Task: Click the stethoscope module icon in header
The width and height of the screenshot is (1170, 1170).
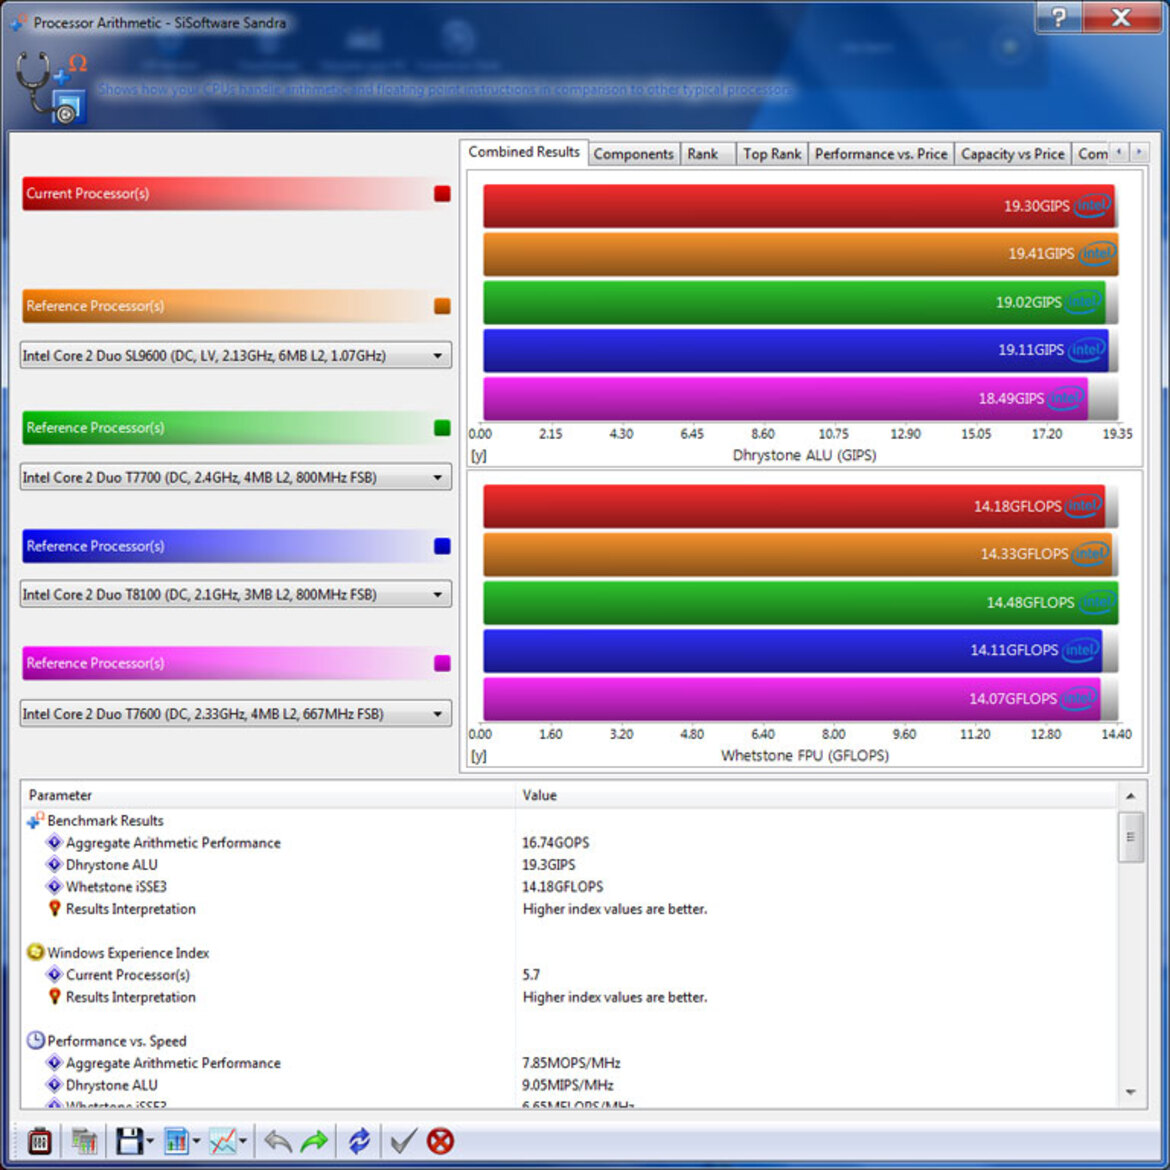Action: tap(51, 87)
